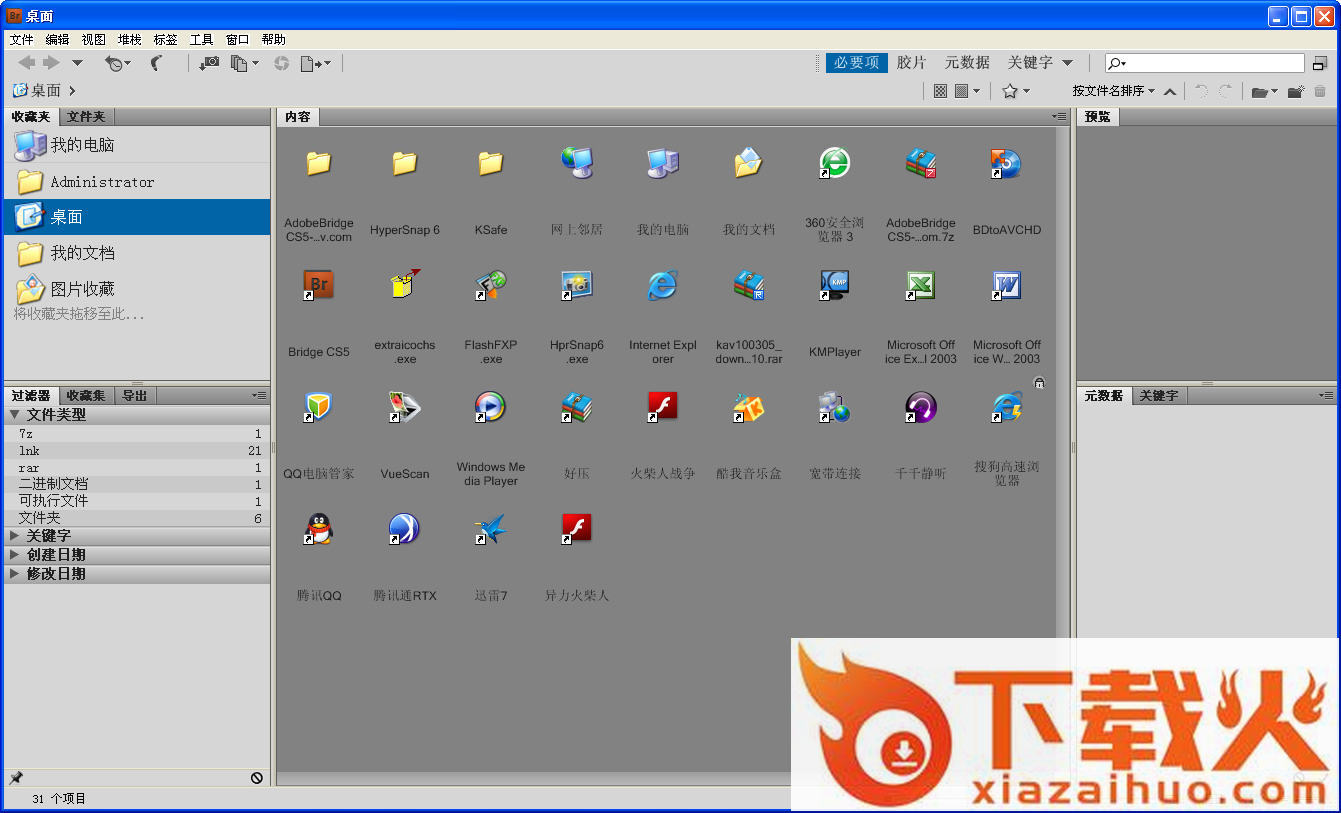Toggle the lnk file type filter
Viewport: 1341px width, 813px height.
coord(137,451)
